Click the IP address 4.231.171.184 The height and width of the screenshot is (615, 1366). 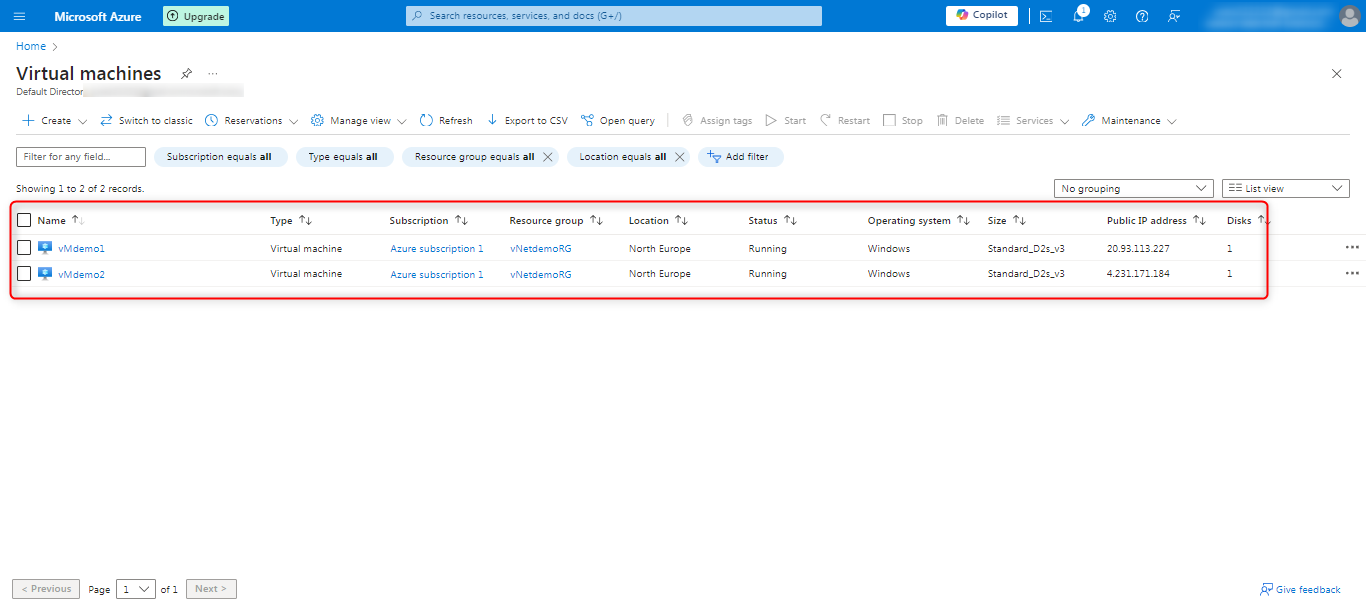1138,274
